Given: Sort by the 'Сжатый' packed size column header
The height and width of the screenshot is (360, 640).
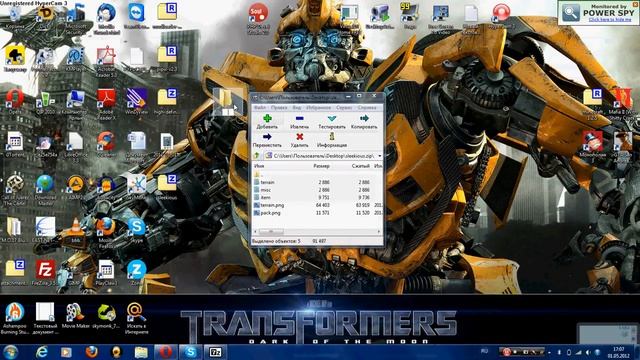Looking at the screenshot, I should (x=360, y=166).
